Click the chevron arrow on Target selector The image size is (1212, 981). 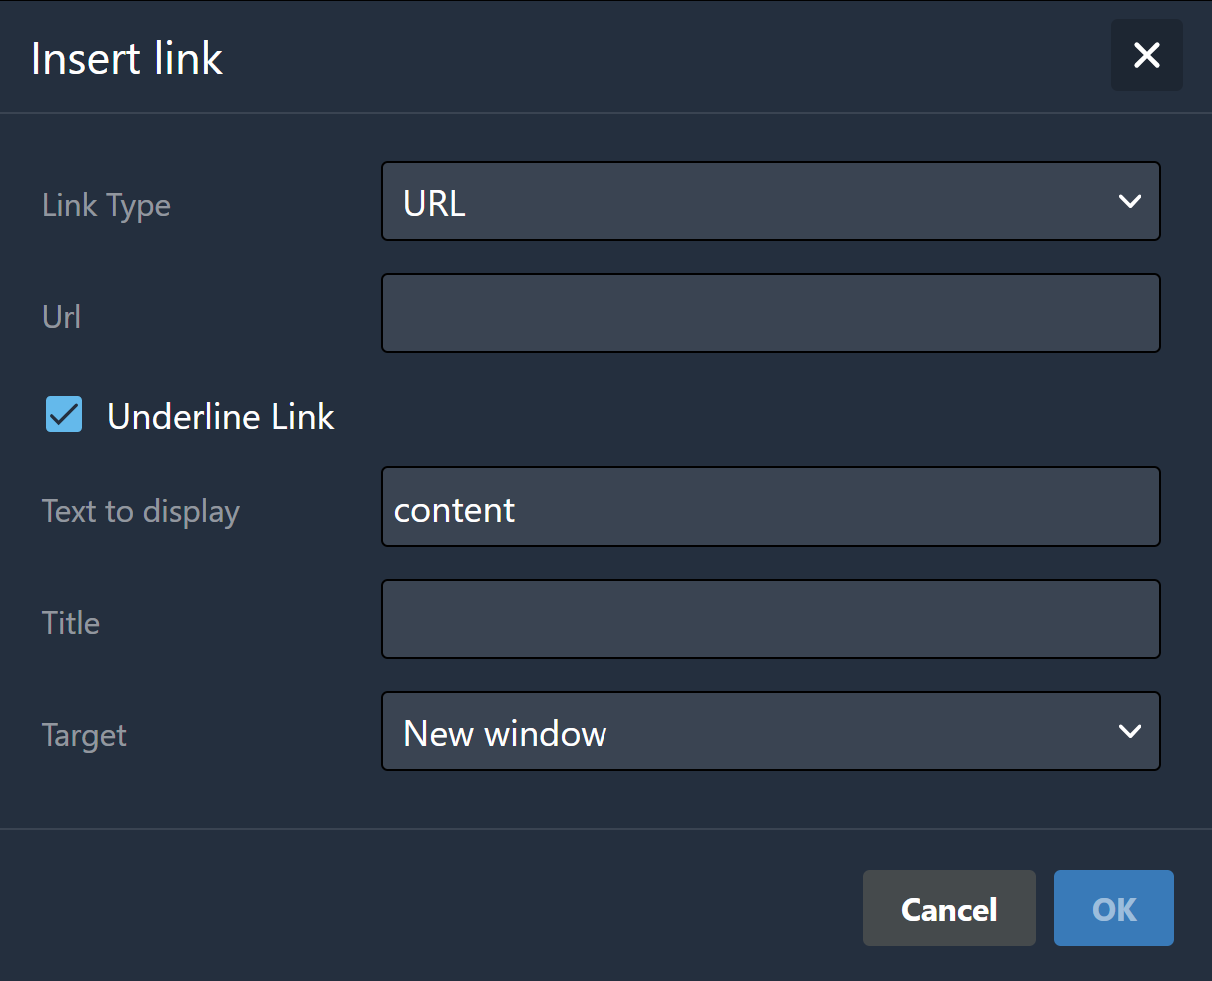(1130, 731)
